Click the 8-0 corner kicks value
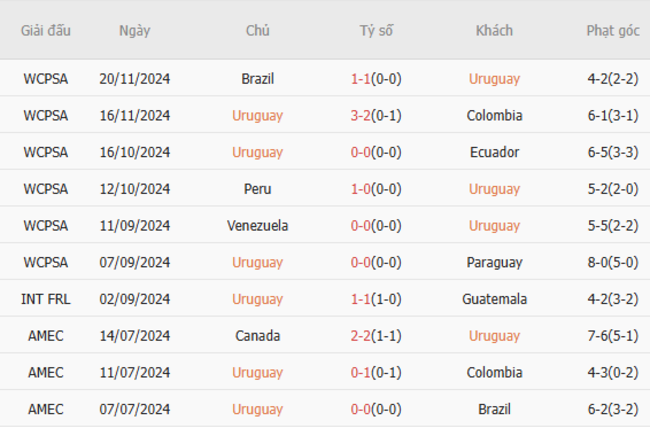Viewport: 650px width, 436px height. 600,263
